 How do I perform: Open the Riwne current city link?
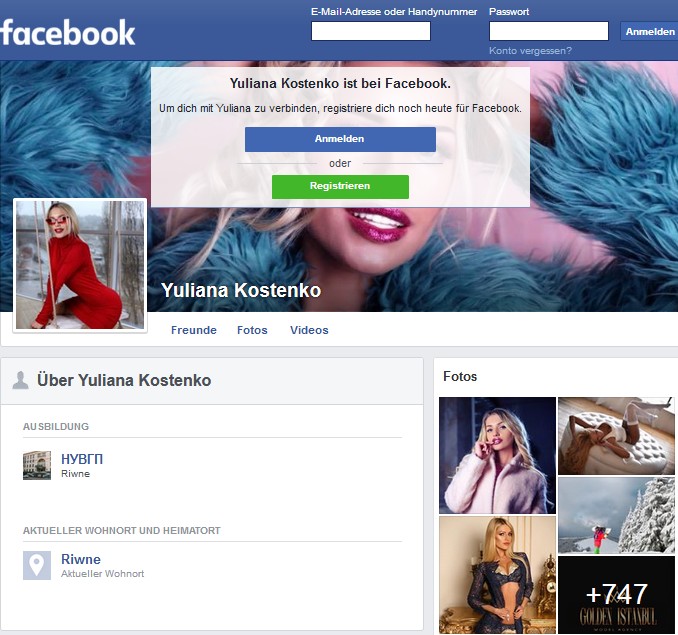pos(81,559)
